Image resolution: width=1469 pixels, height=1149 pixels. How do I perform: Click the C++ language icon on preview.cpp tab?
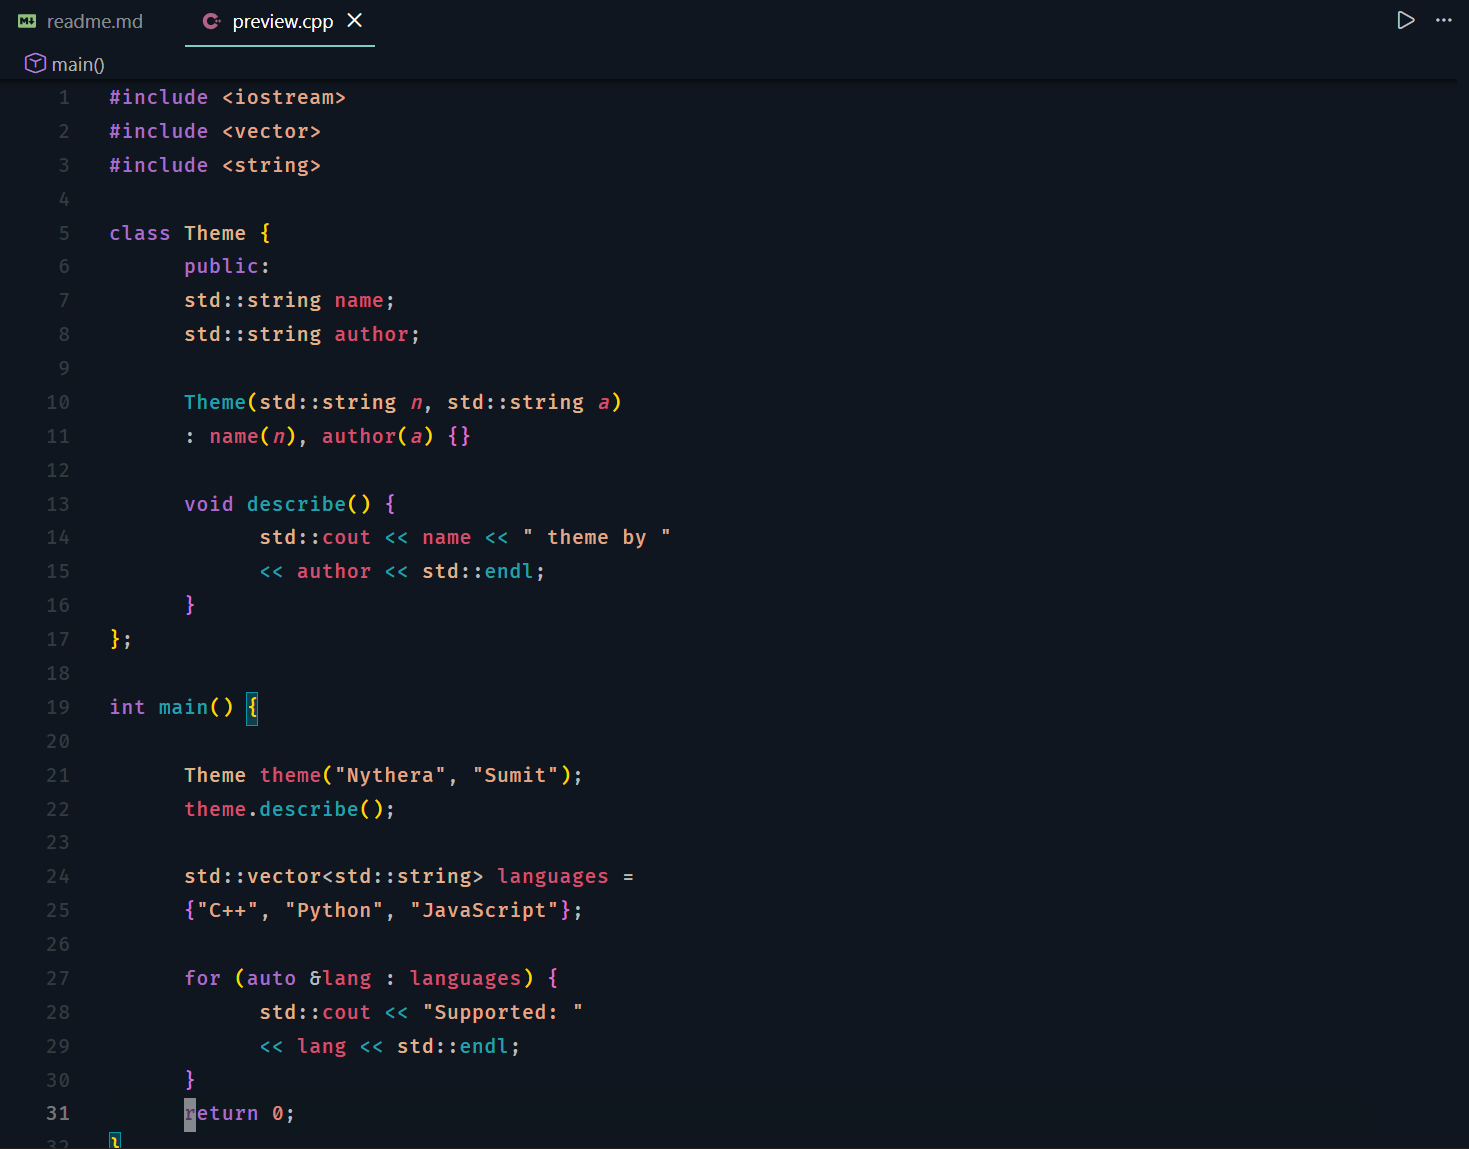[x=210, y=20]
